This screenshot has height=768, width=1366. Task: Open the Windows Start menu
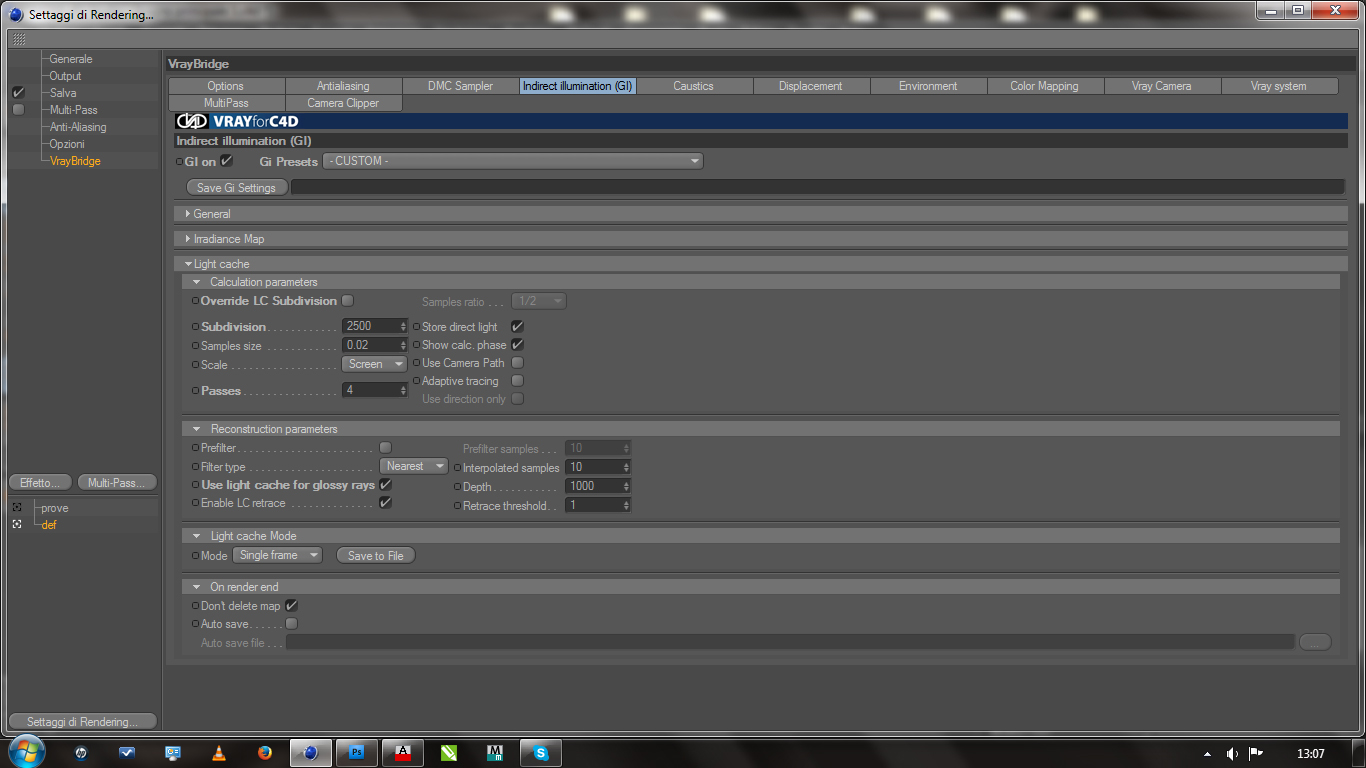point(26,752)
